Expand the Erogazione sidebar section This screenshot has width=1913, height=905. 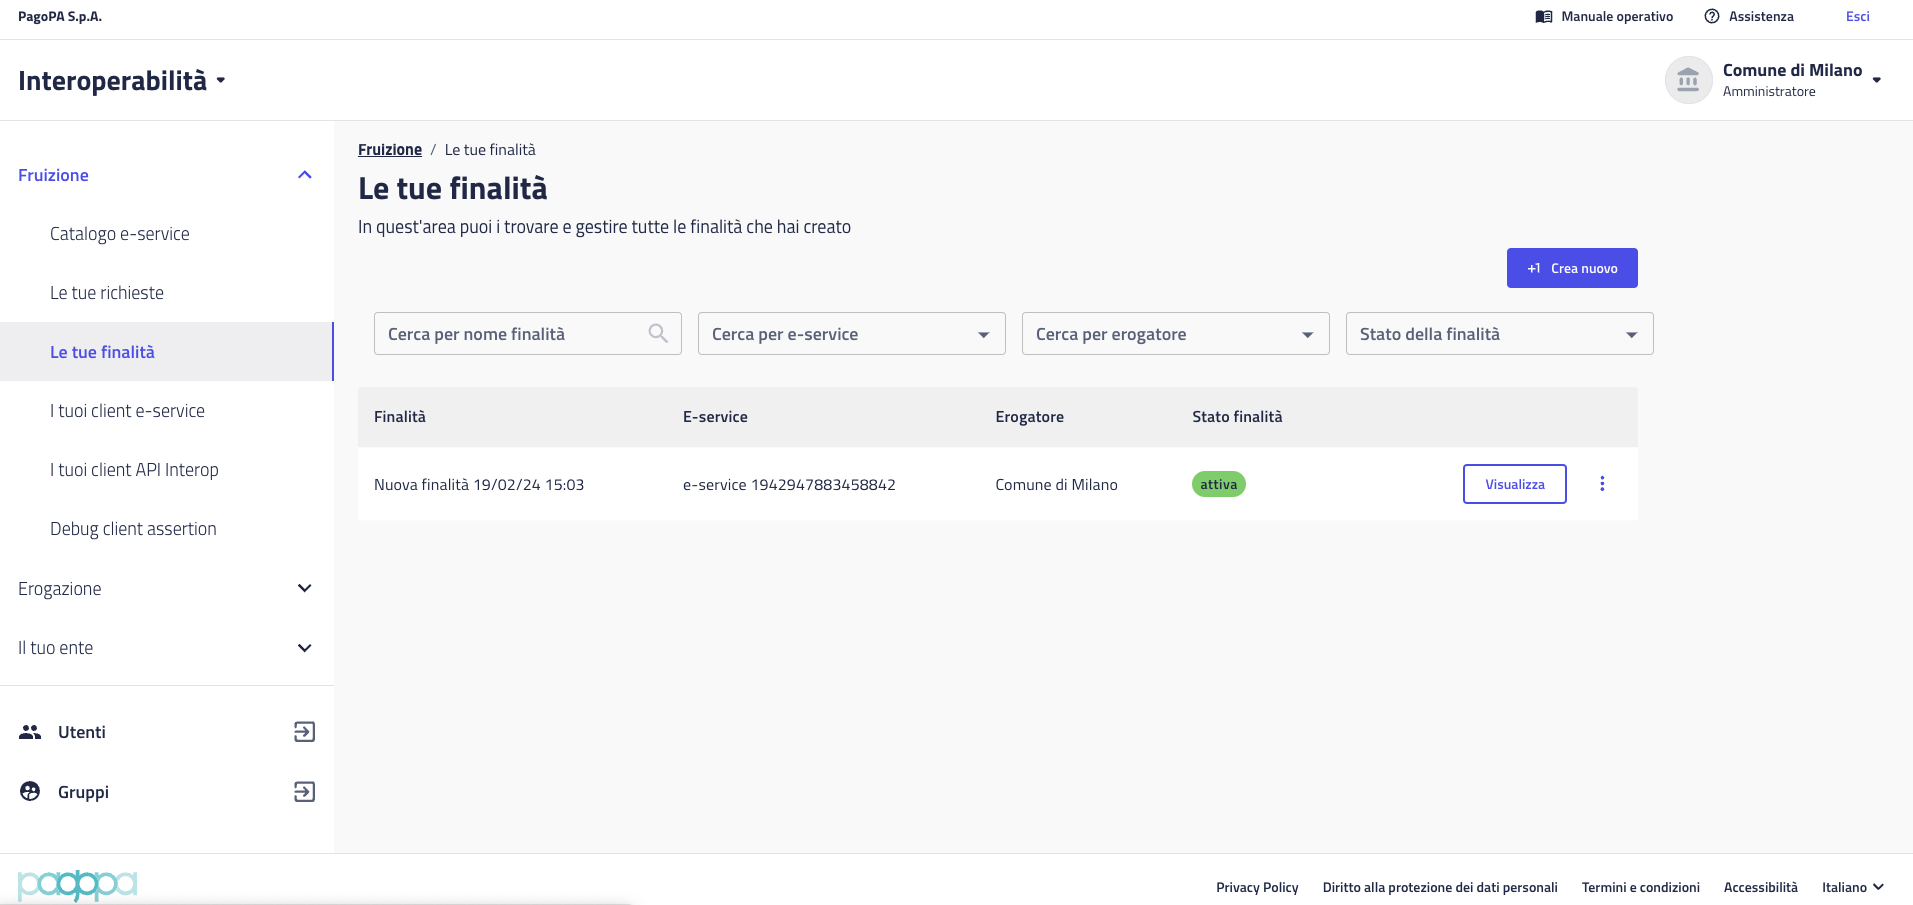305,589
